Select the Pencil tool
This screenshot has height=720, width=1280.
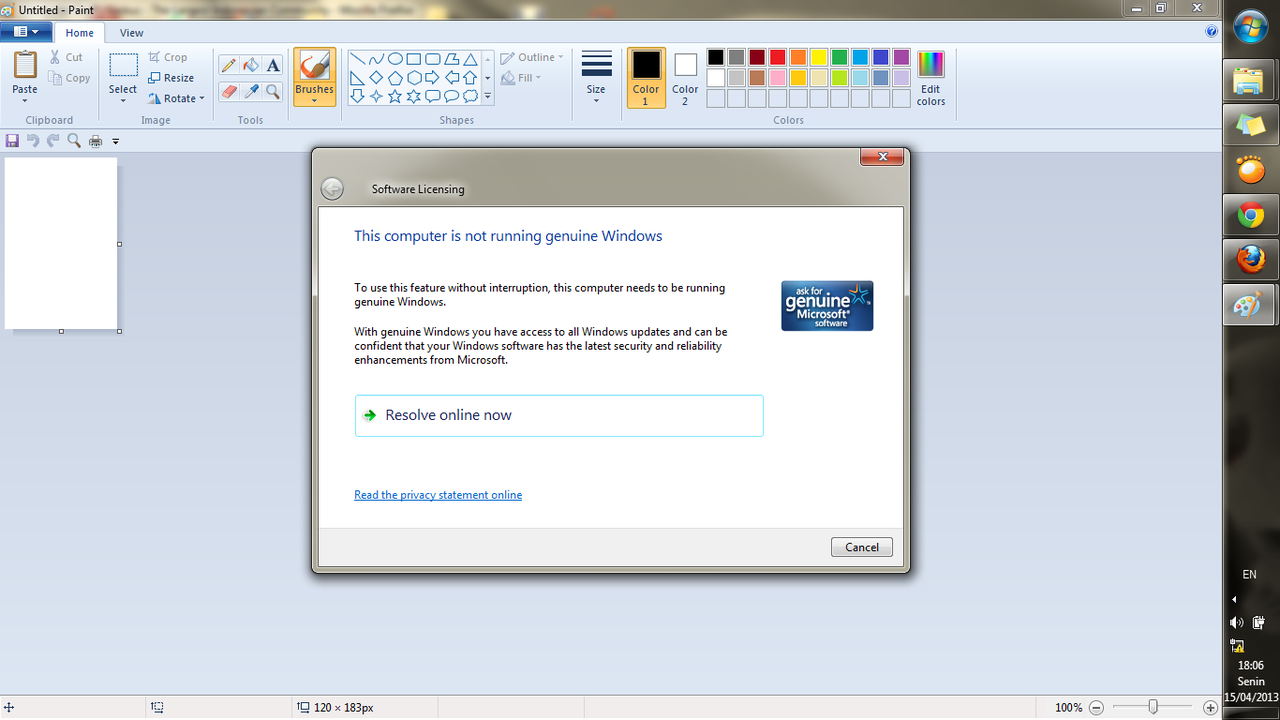229,66
